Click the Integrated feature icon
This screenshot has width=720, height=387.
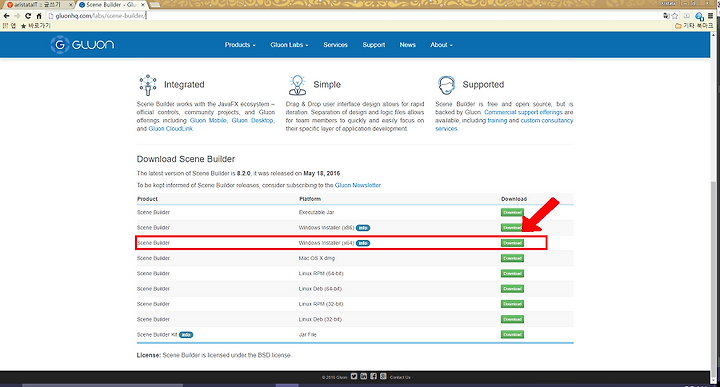click(148, 85)
